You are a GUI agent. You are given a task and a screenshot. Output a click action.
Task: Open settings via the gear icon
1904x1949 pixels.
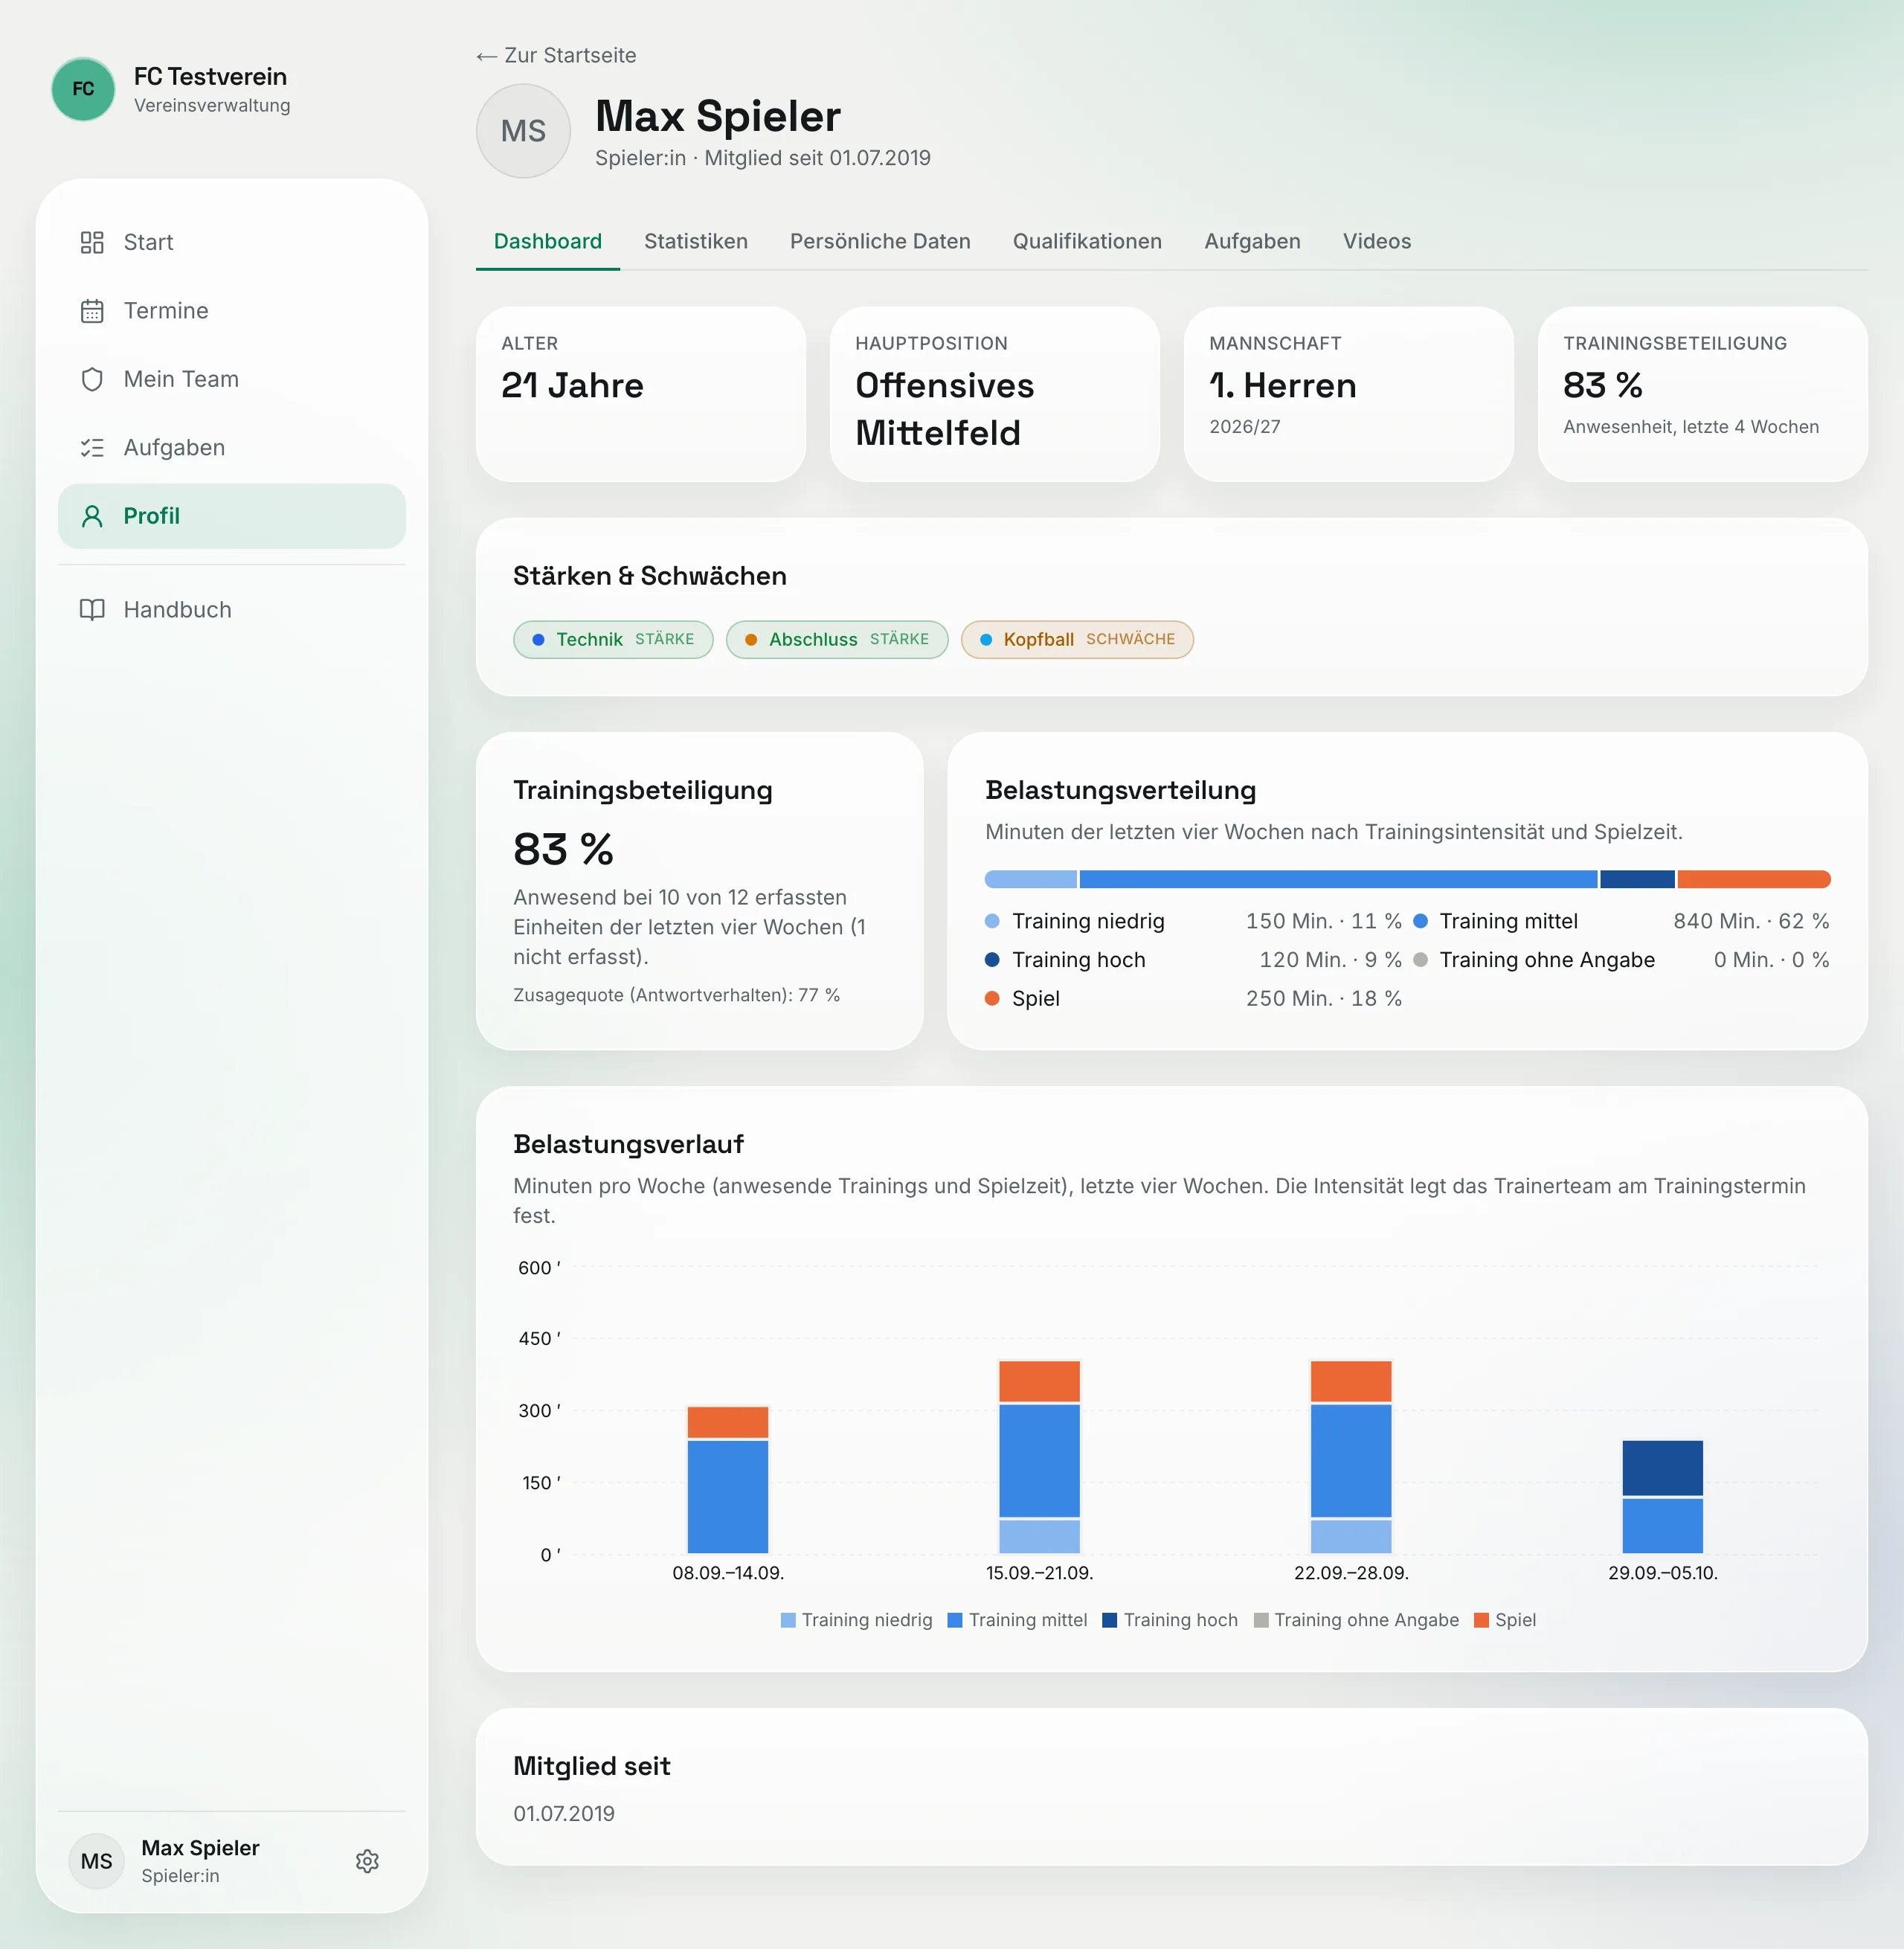click(367, 1861)
